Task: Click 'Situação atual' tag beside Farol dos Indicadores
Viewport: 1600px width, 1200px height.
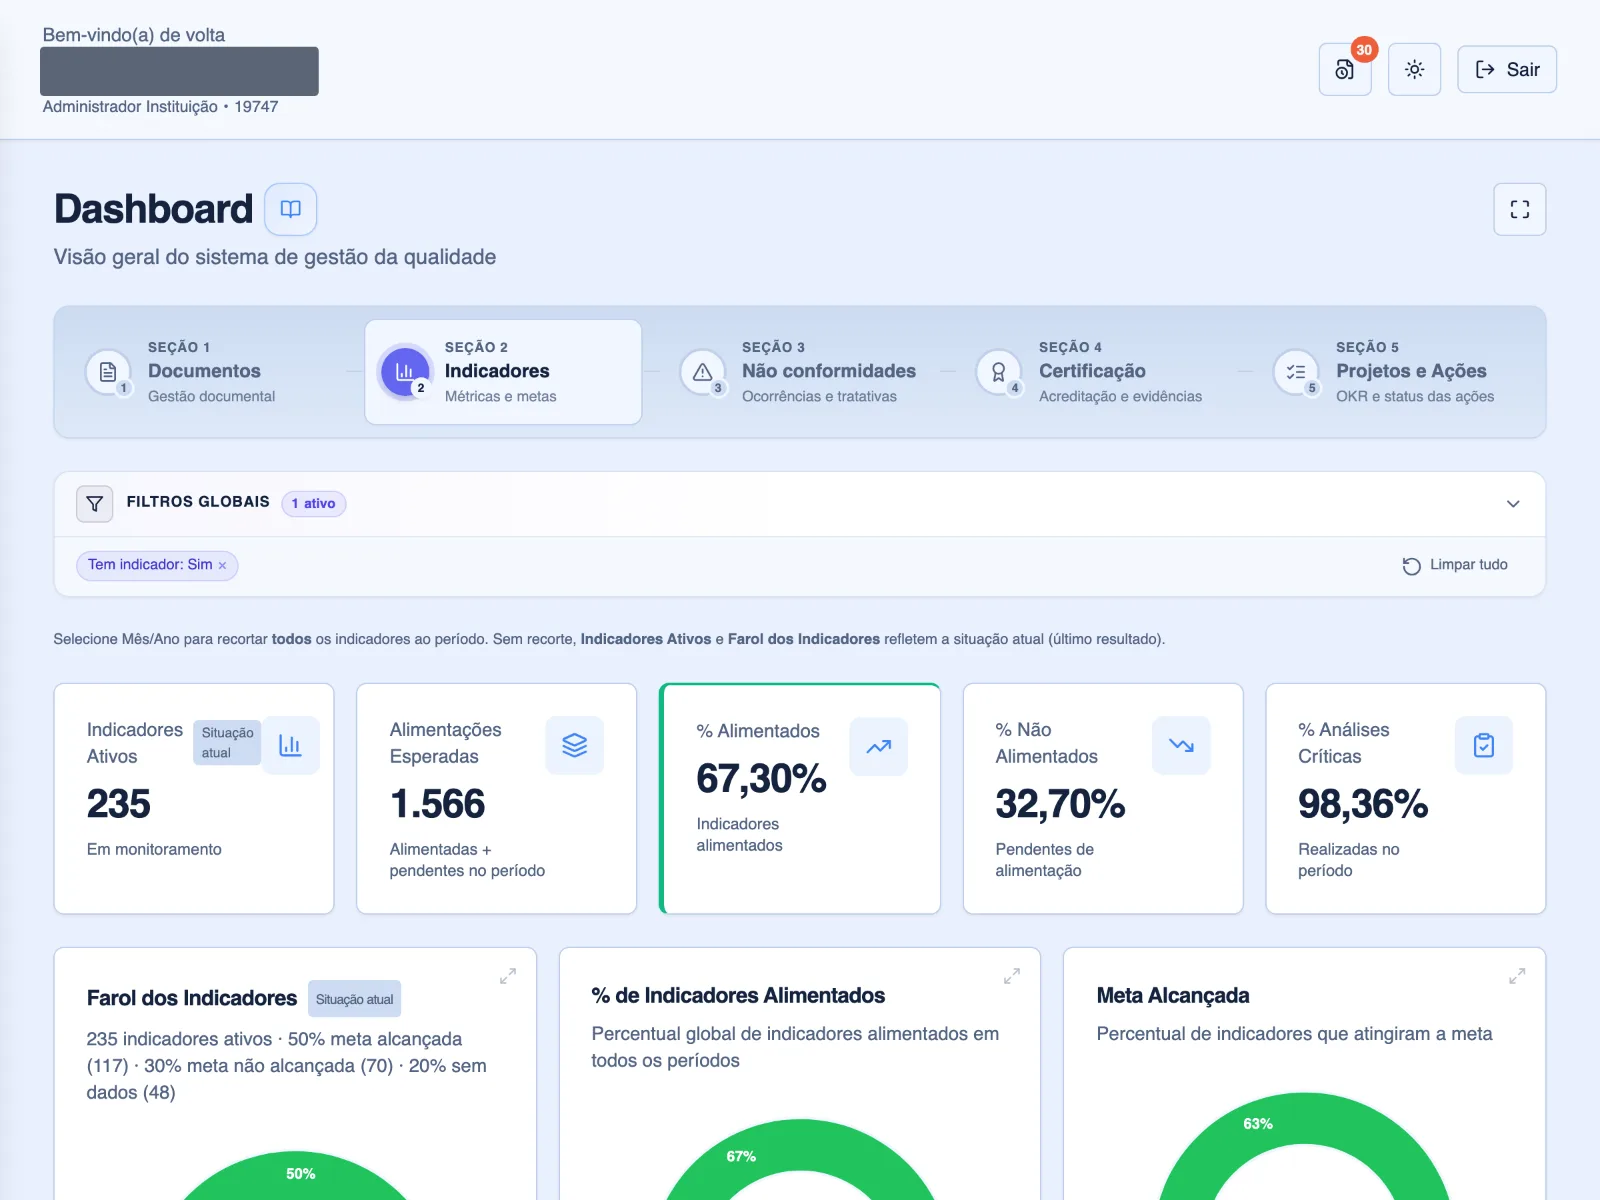Action: pos(354,999)
